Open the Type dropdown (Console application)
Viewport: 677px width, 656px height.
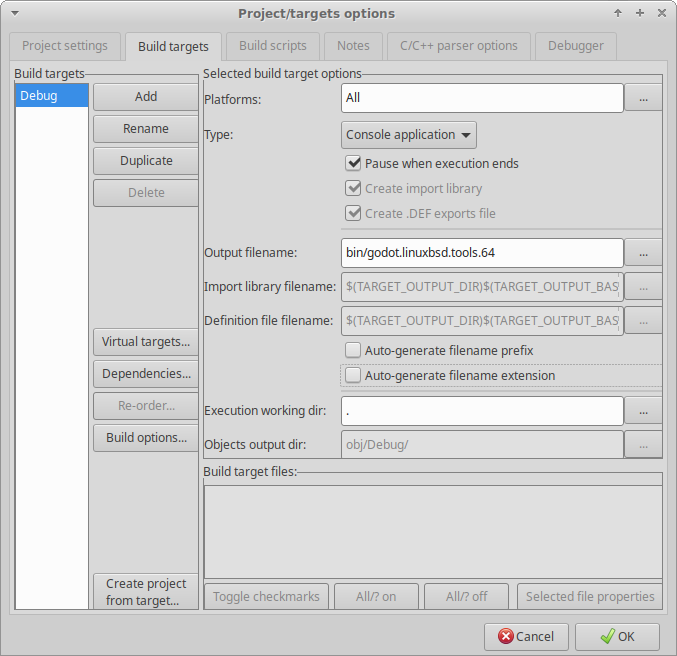coord(408,135)
